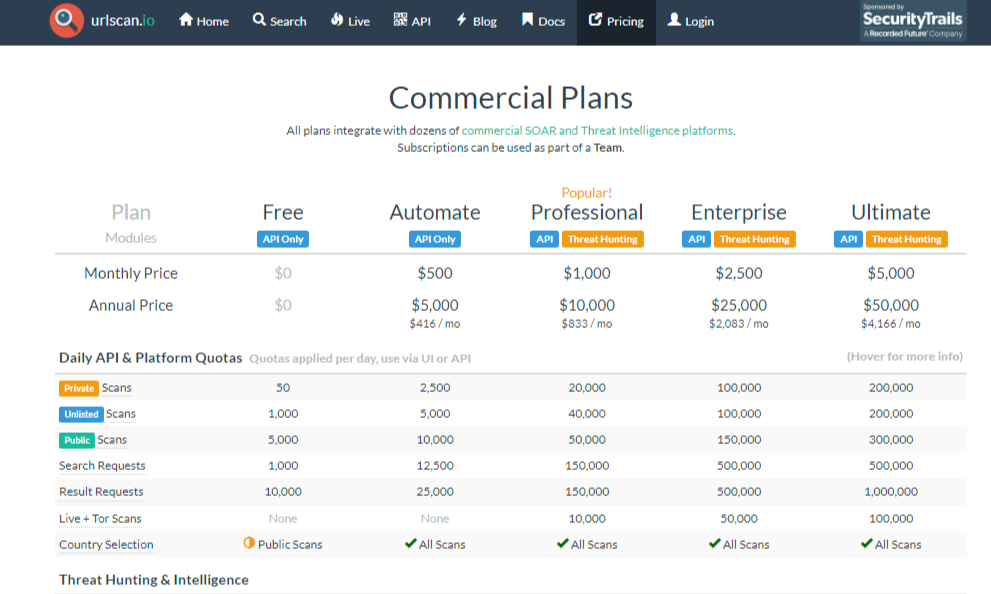Click the Live flame icon in navbar
This screenshot has height=594, width=991.
click(x=337, y=20)
